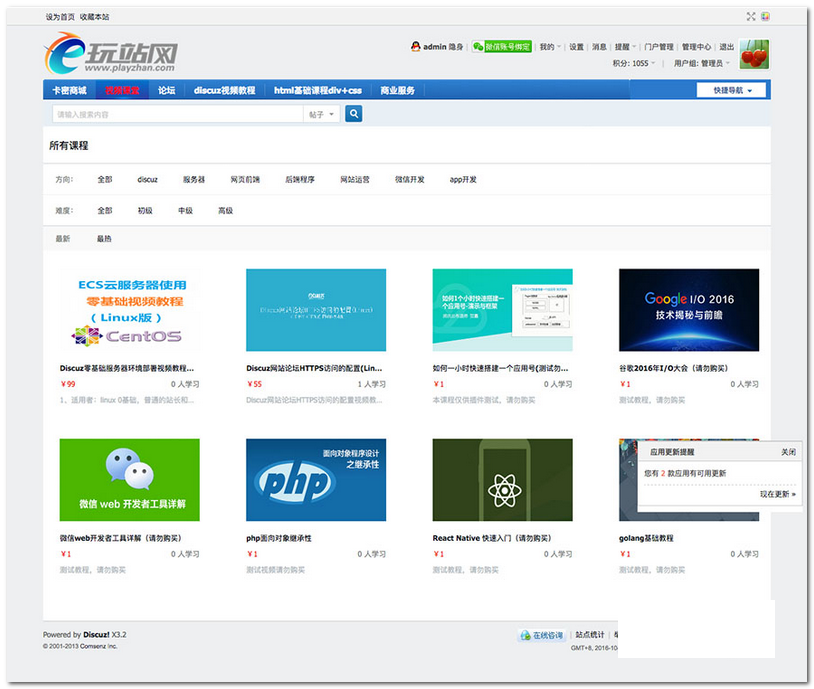Open the green 微信 web 开发者工具 thumbnail

coord(130,480)
